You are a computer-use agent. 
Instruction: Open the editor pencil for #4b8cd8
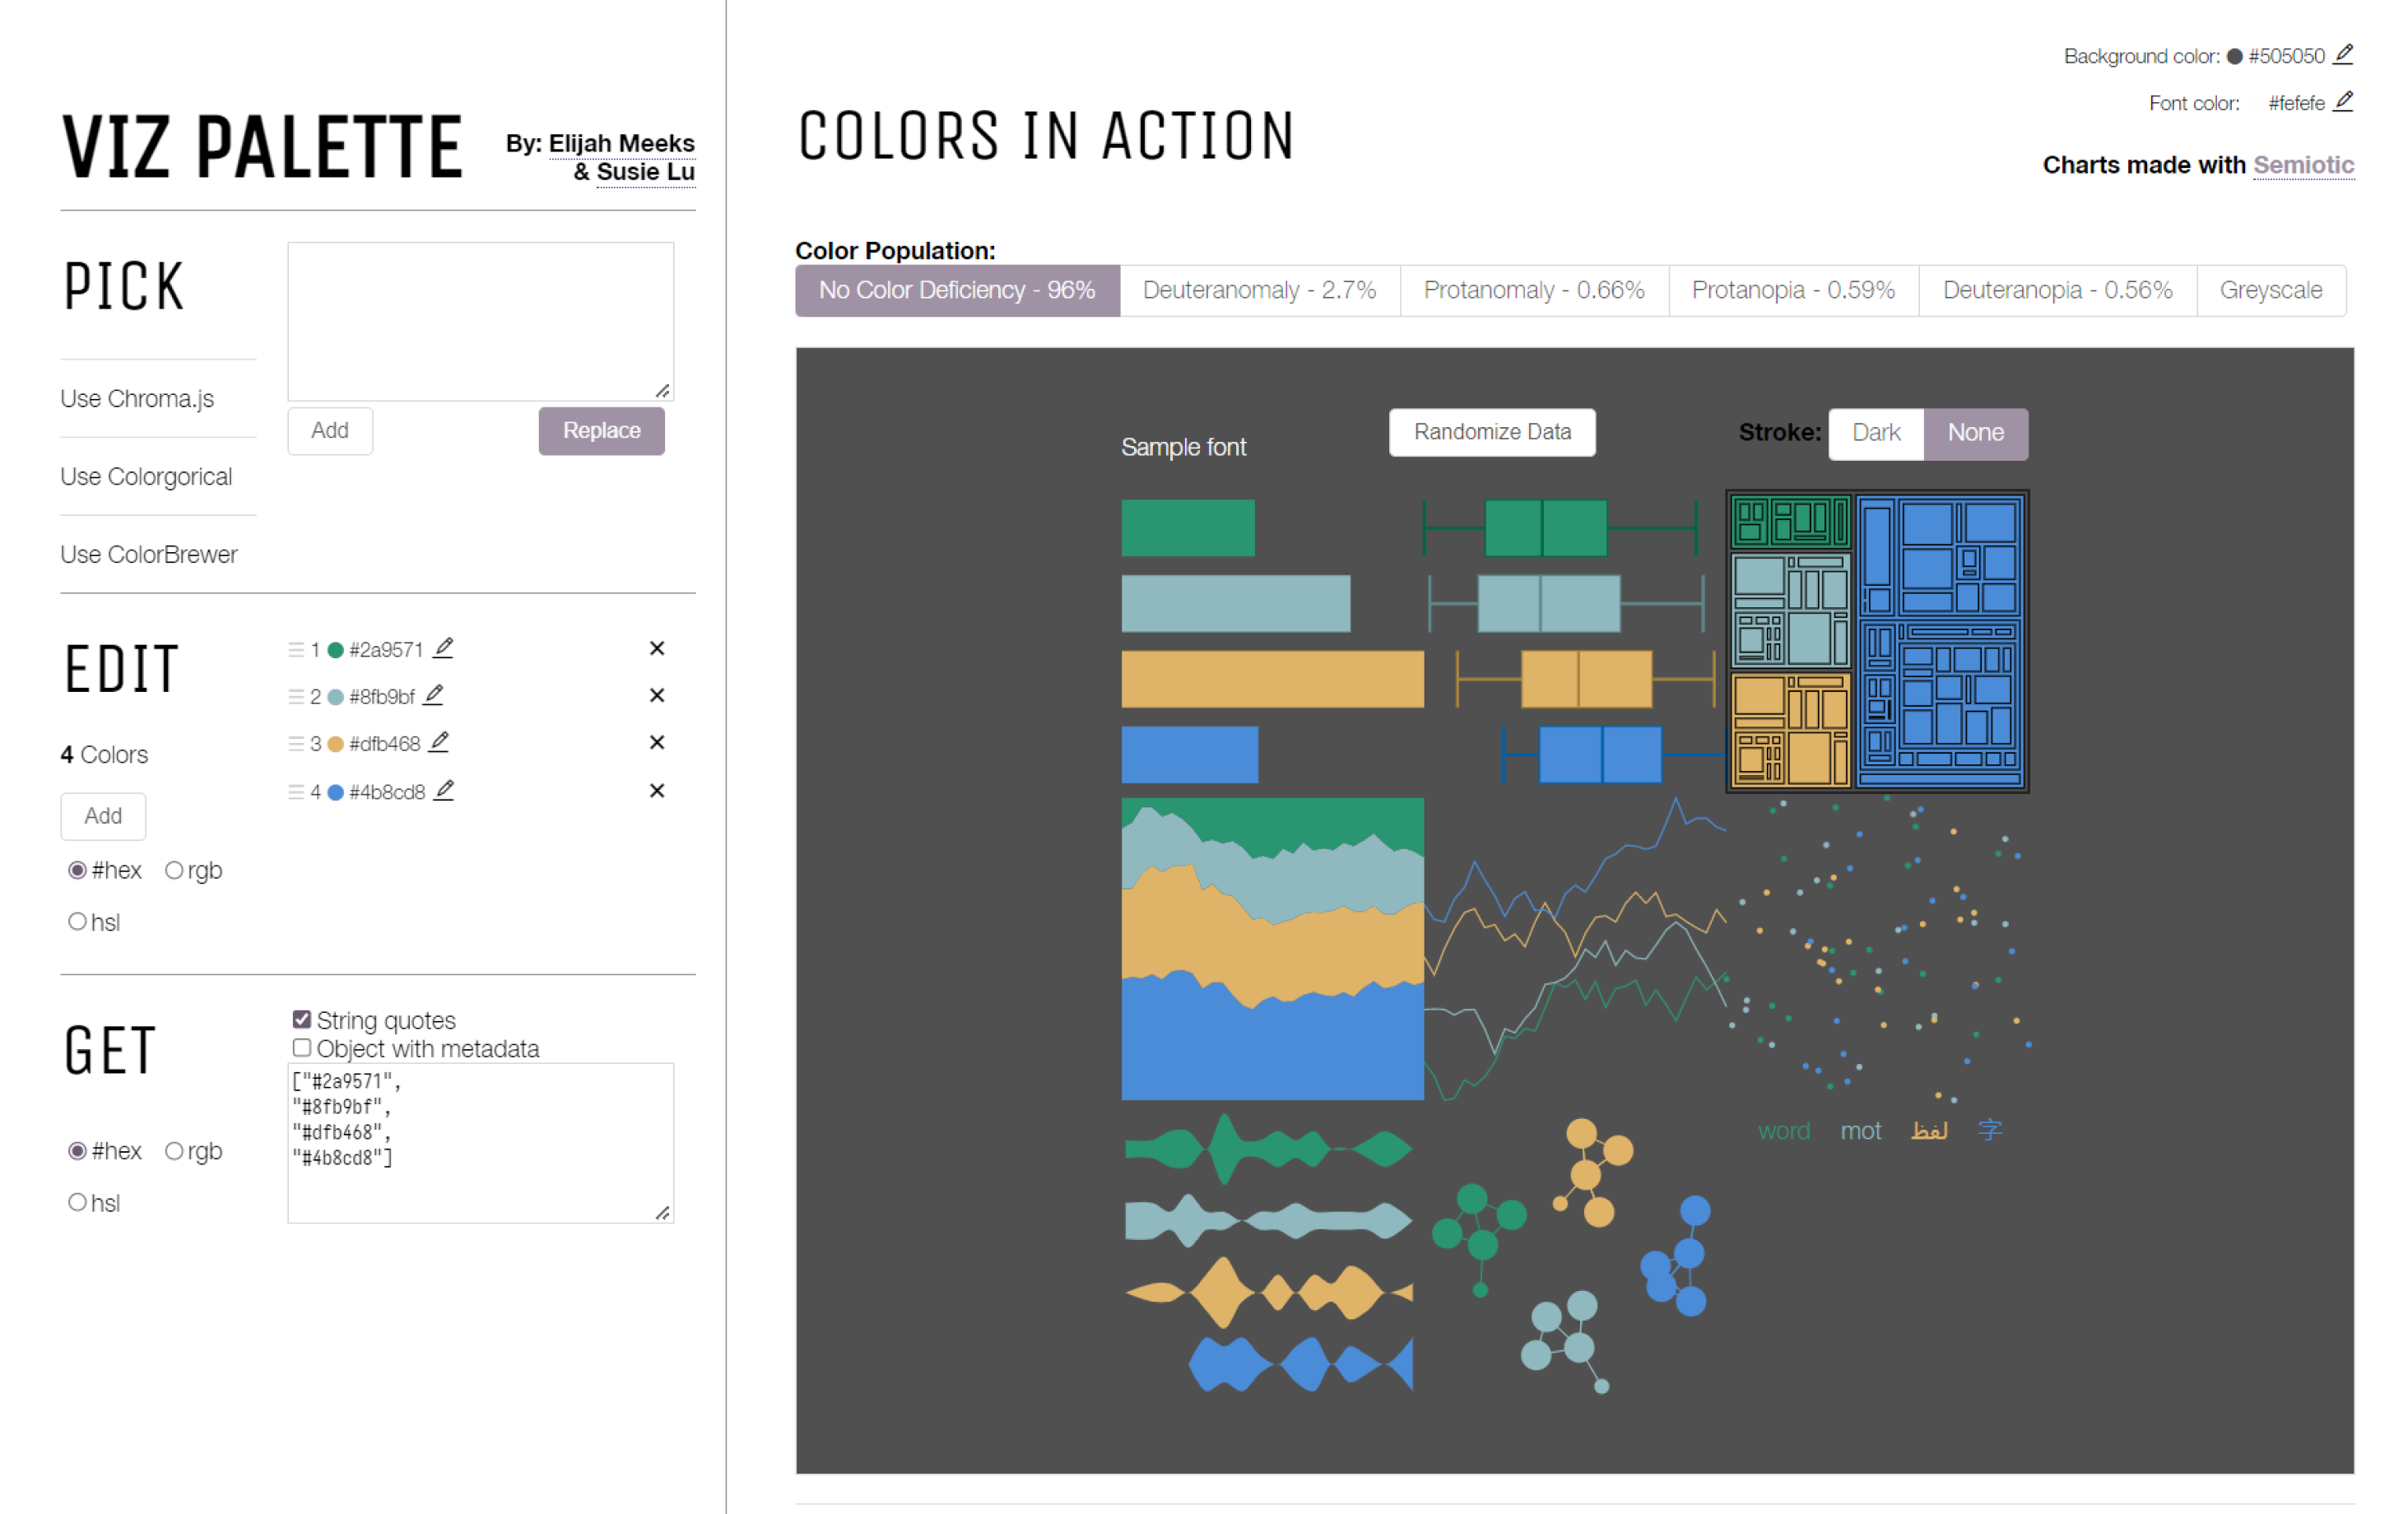click(x=445, y=790)
